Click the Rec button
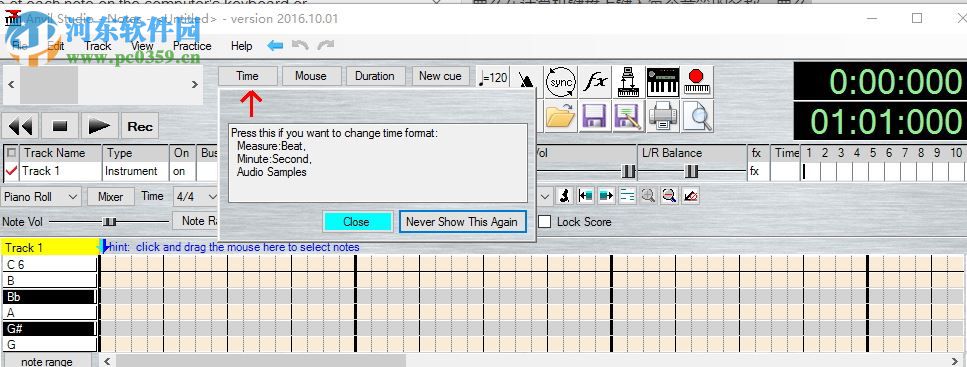Viewport: 967px width, 367px height. 140,126
